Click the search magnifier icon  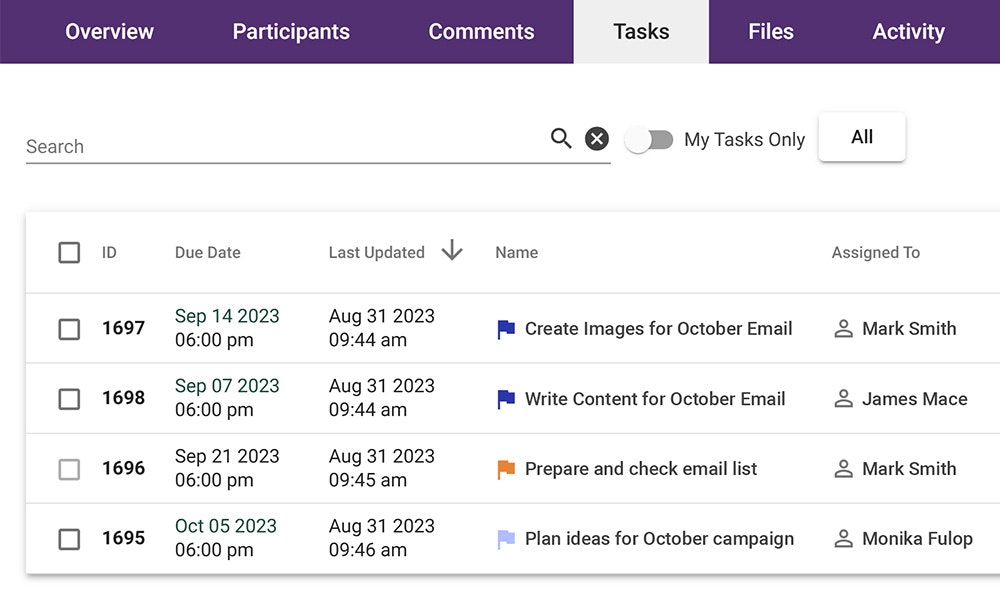[561, 138]
